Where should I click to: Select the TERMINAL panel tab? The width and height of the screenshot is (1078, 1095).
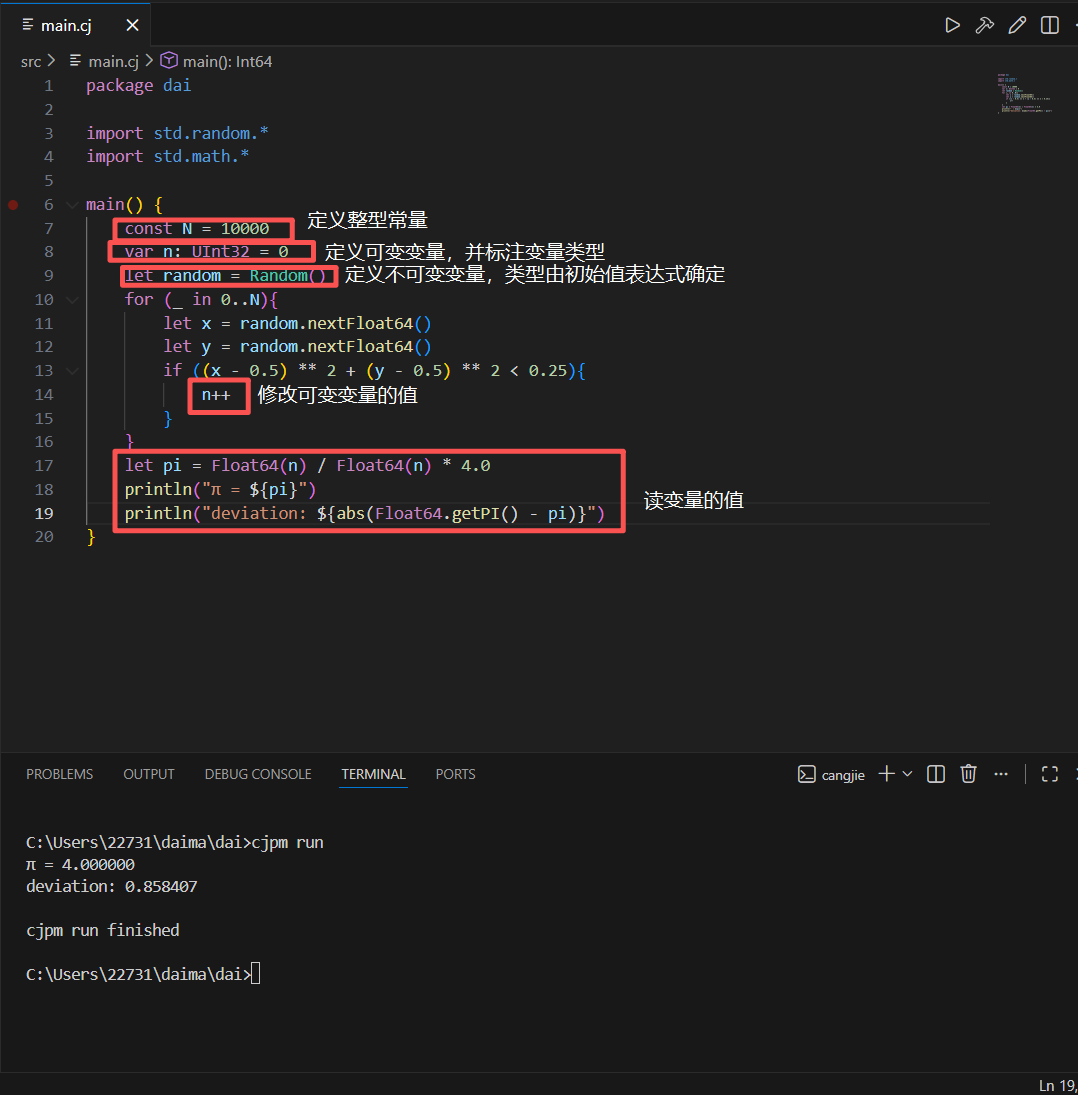pyautogui.click(x=373, y=774)
